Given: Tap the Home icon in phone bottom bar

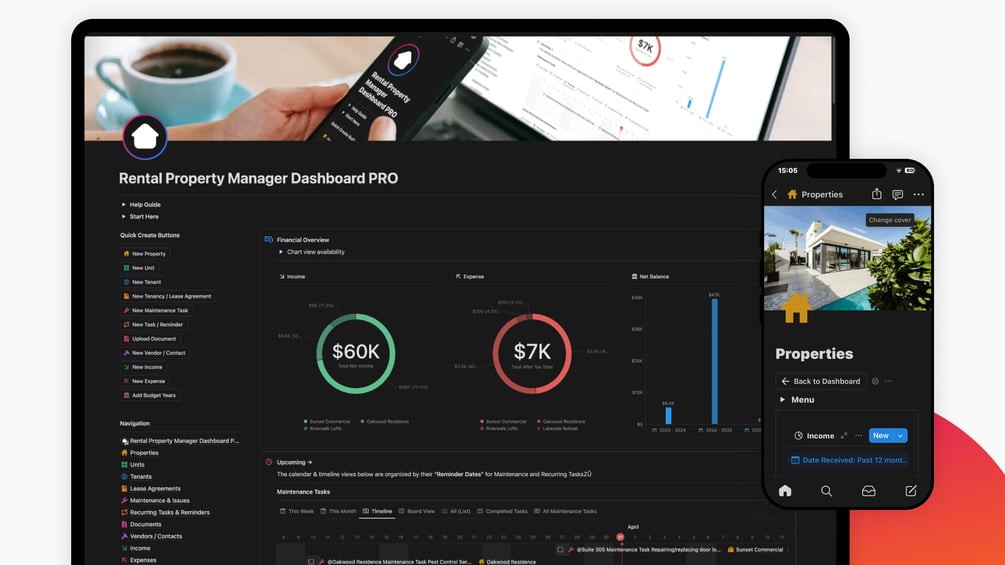Looking at the screenshot, I should [x=785, y=491].
